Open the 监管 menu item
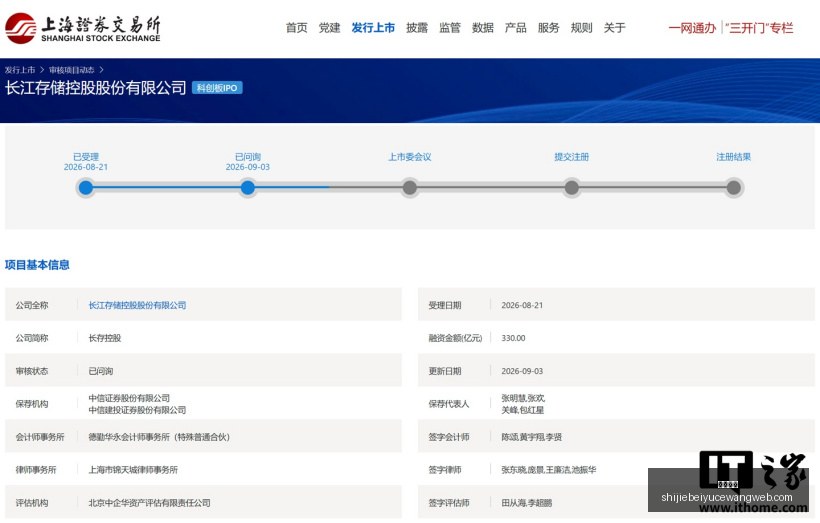Screen dimensions: 820x523 tap(450, 28)
